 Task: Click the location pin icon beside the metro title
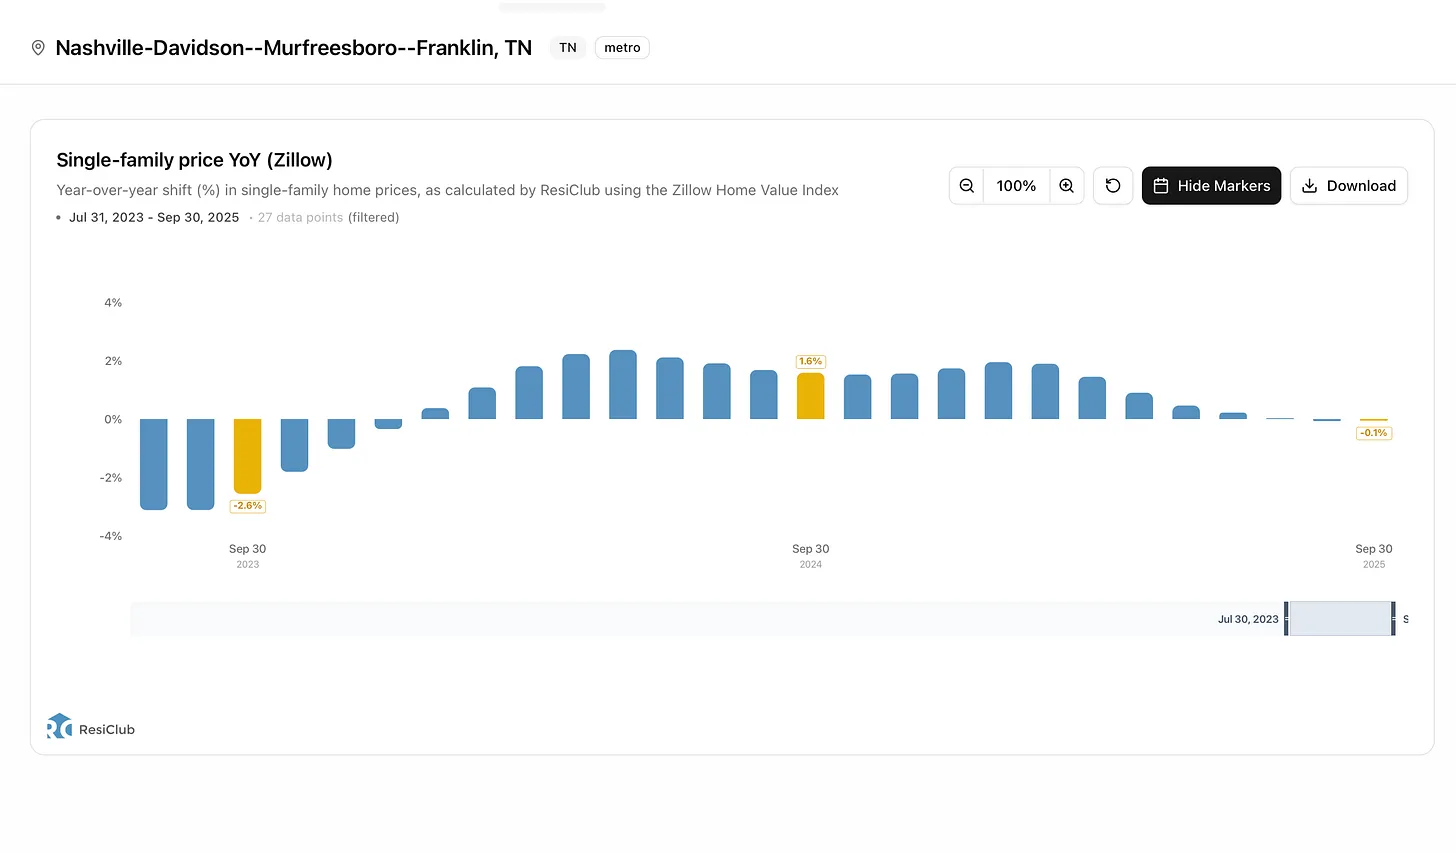coord(37,47)
